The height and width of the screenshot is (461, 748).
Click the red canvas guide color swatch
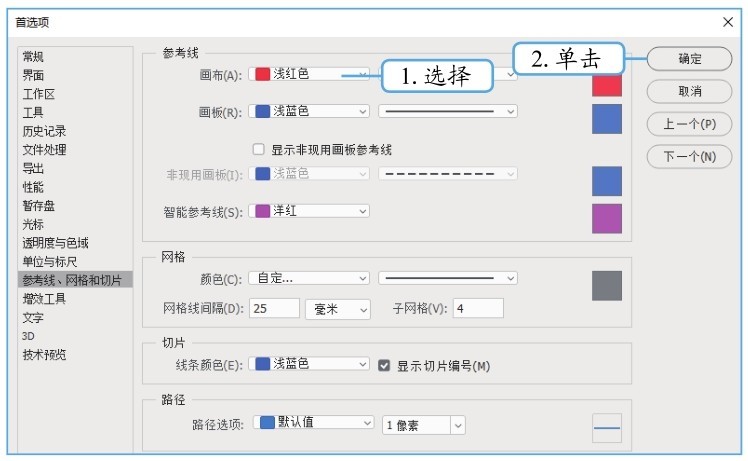606,83
